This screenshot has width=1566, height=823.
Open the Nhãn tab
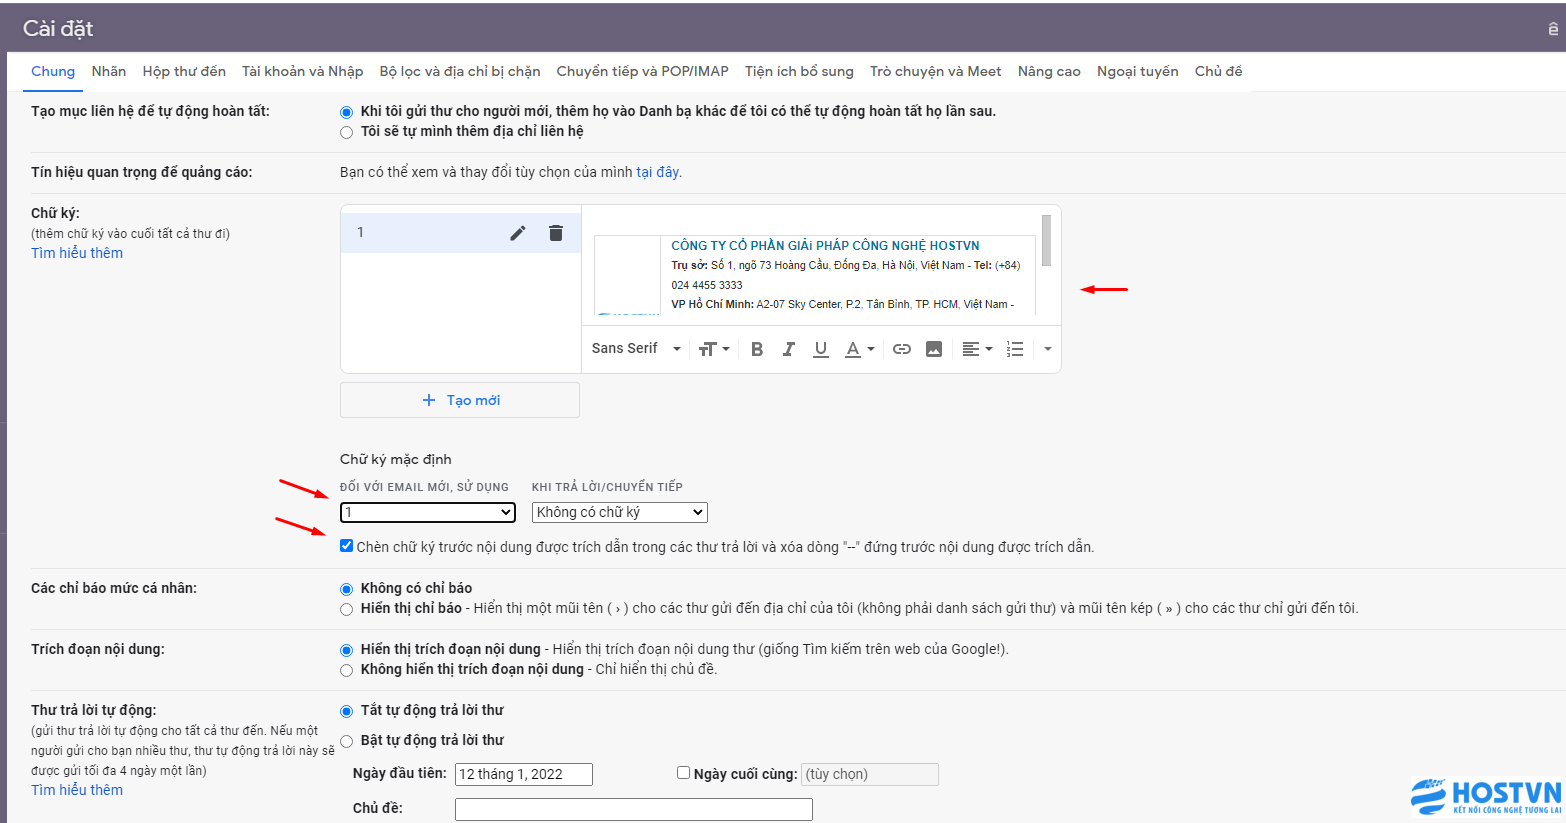tap(109, 71)
